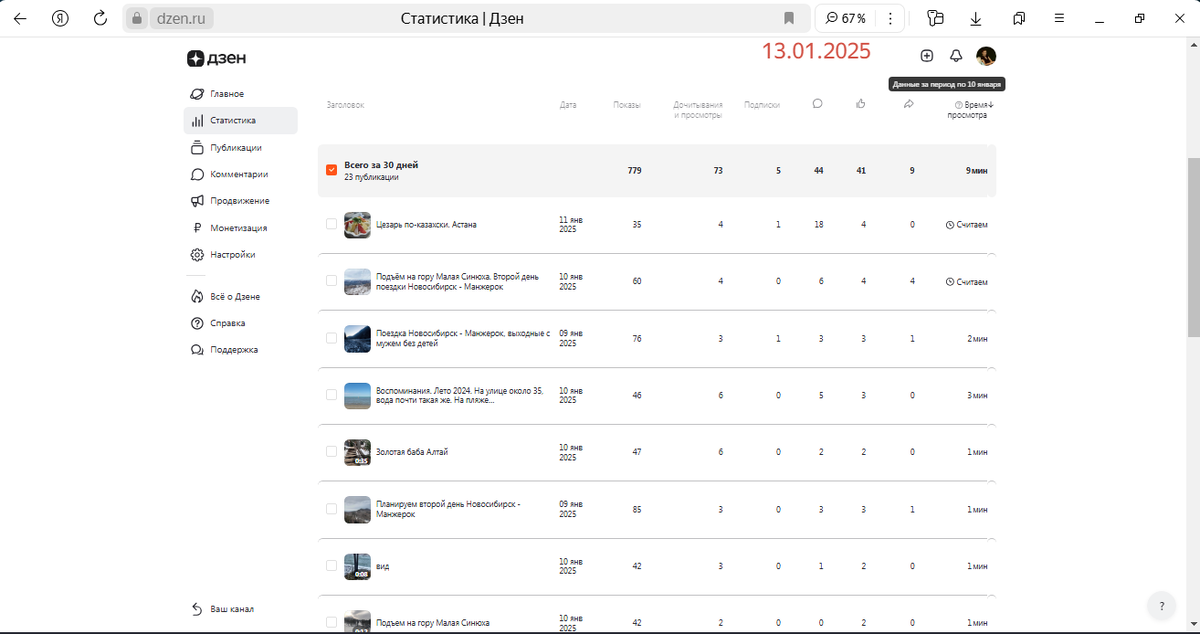Open the profile avatar menu
This screenshot has width=1200, height=634.
pyautogui.click(x=986, y=56)
